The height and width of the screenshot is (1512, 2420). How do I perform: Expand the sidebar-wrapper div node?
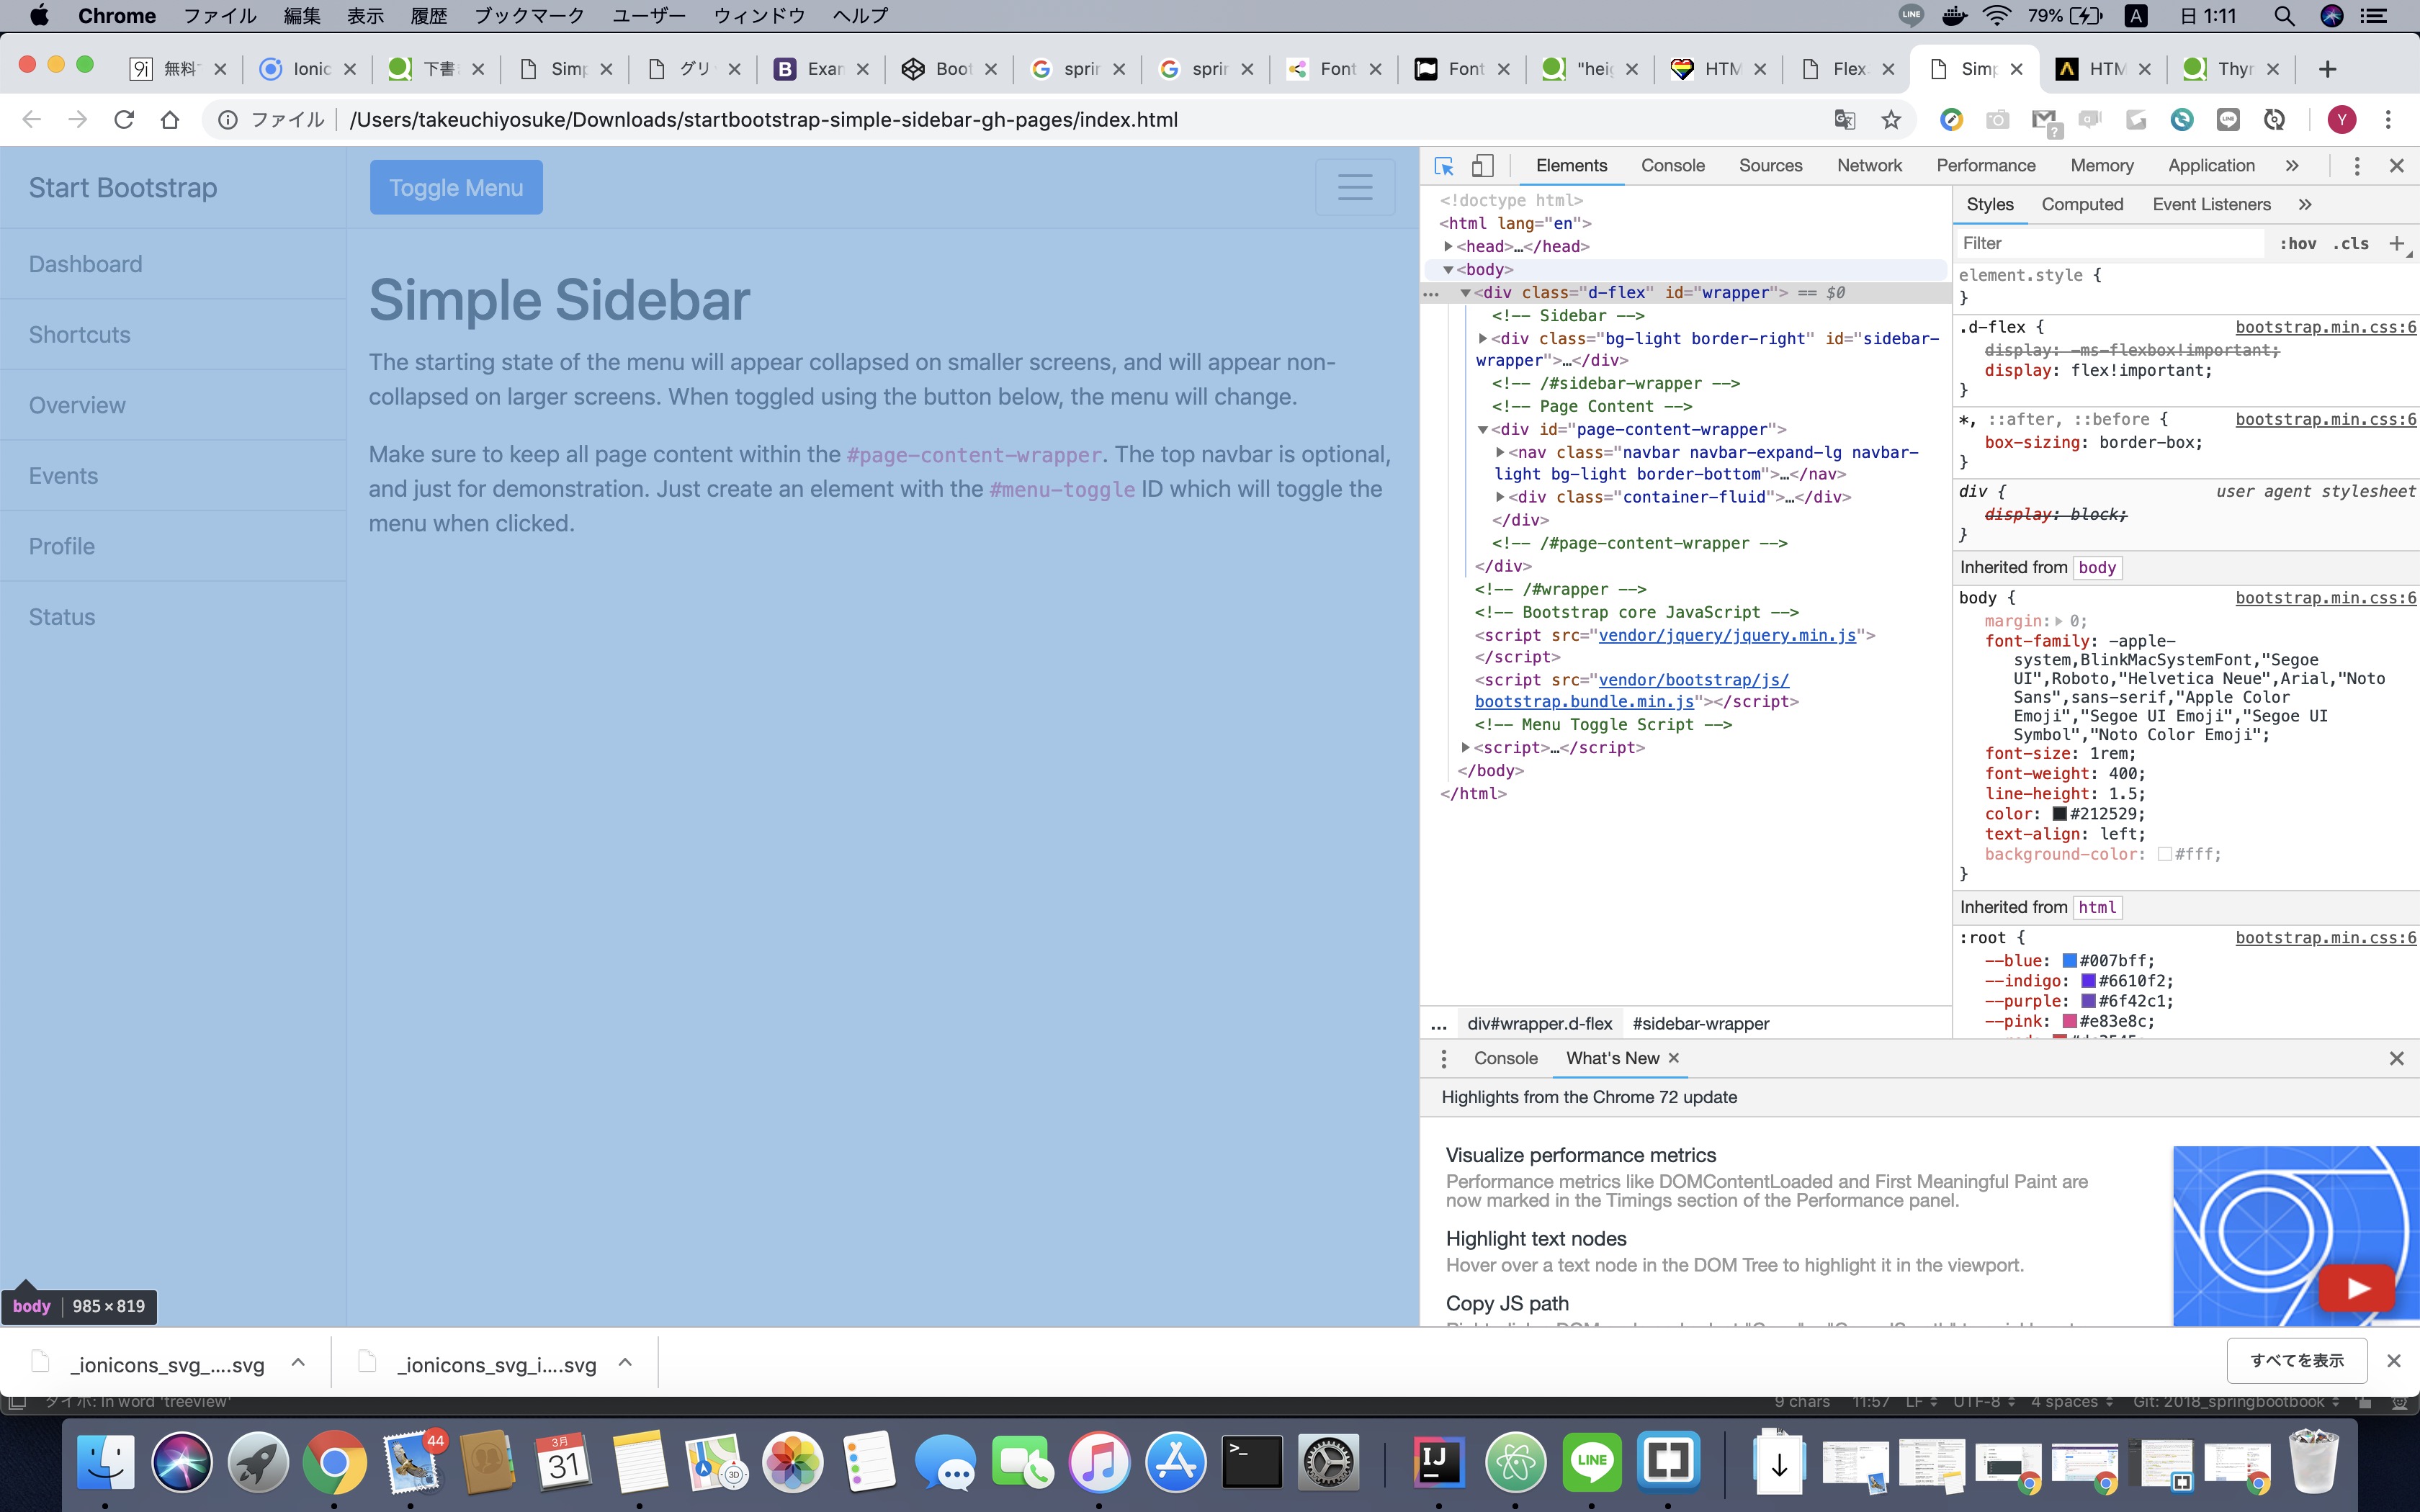point(1483,339)
